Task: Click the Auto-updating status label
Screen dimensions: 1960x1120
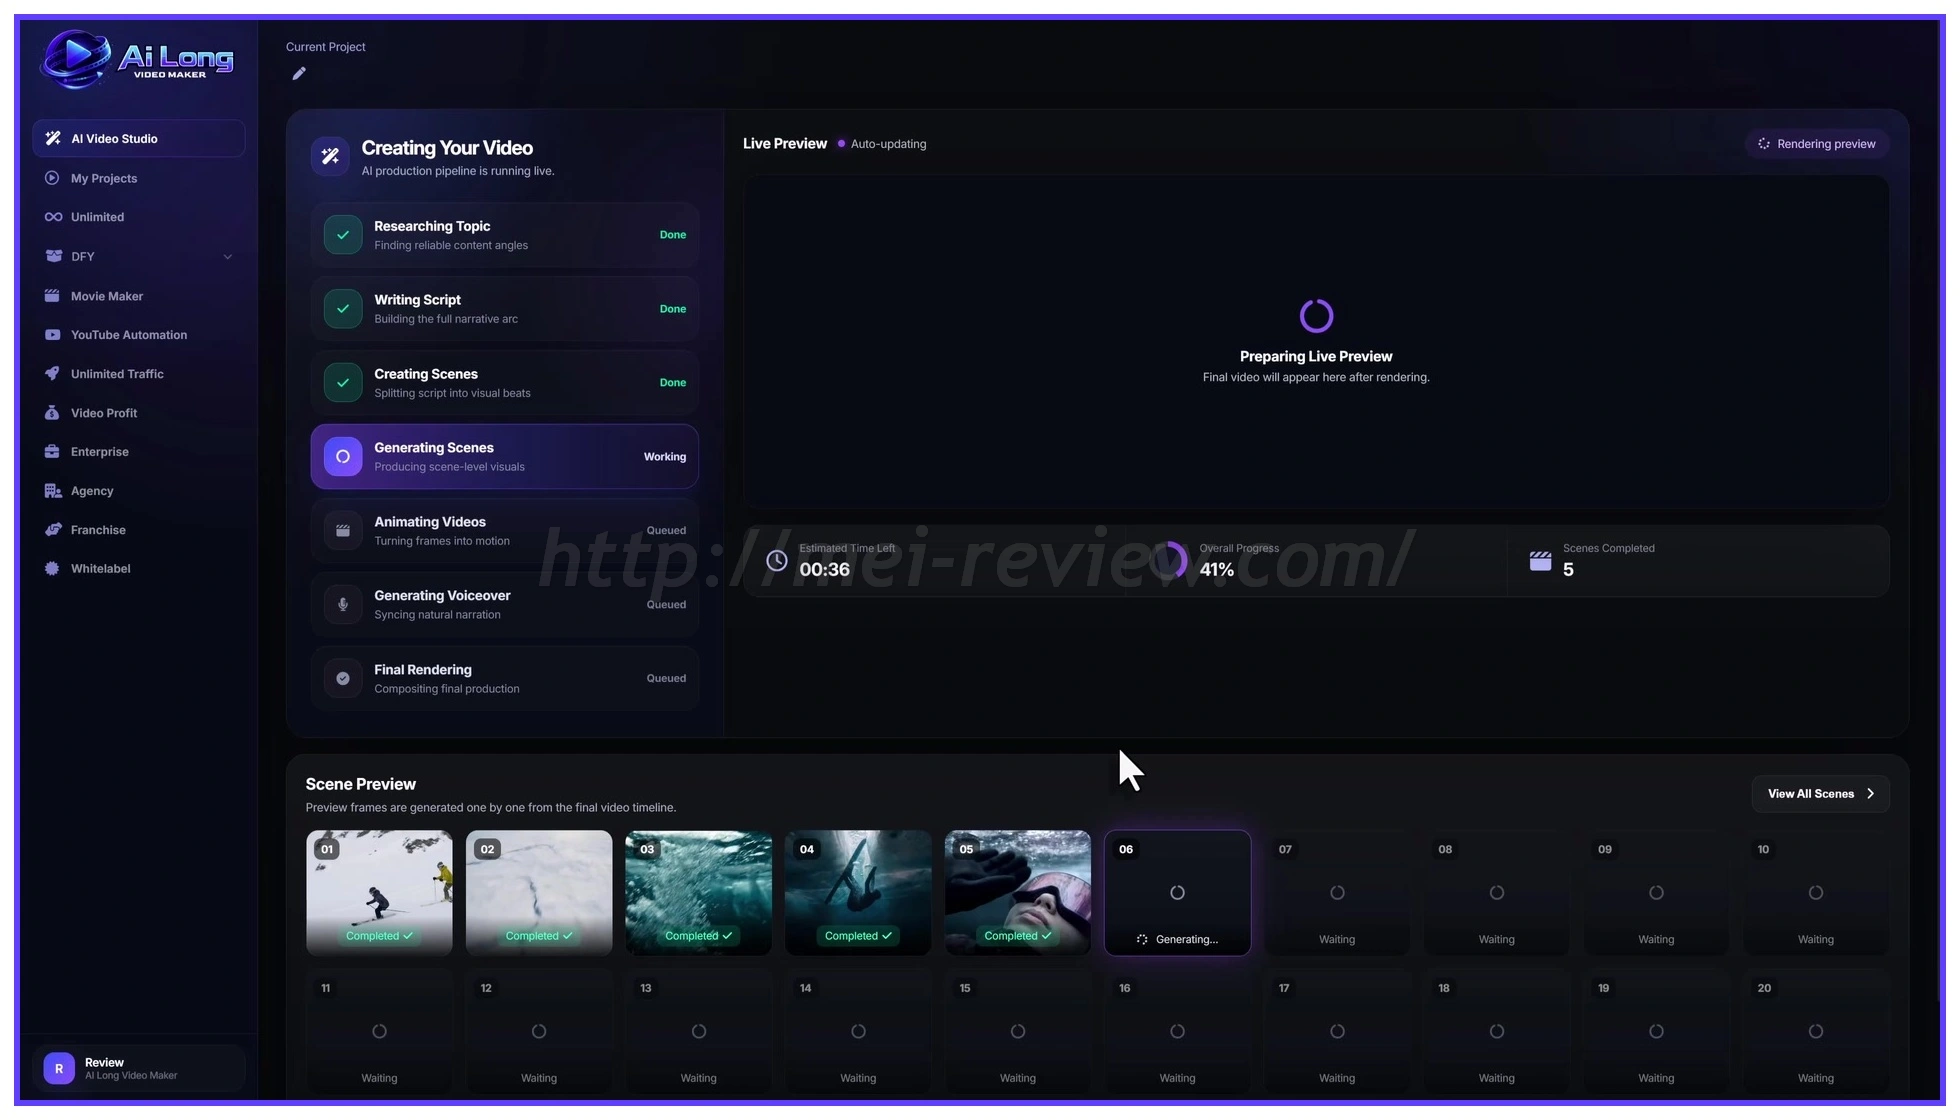Action: tap(888, 144)
